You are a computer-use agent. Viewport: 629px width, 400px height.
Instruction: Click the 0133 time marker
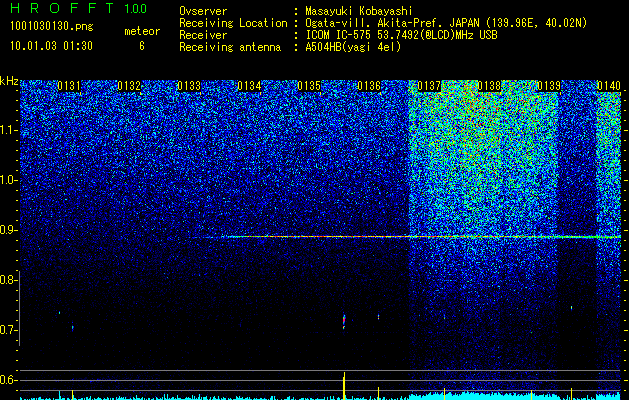pos(189,86)
